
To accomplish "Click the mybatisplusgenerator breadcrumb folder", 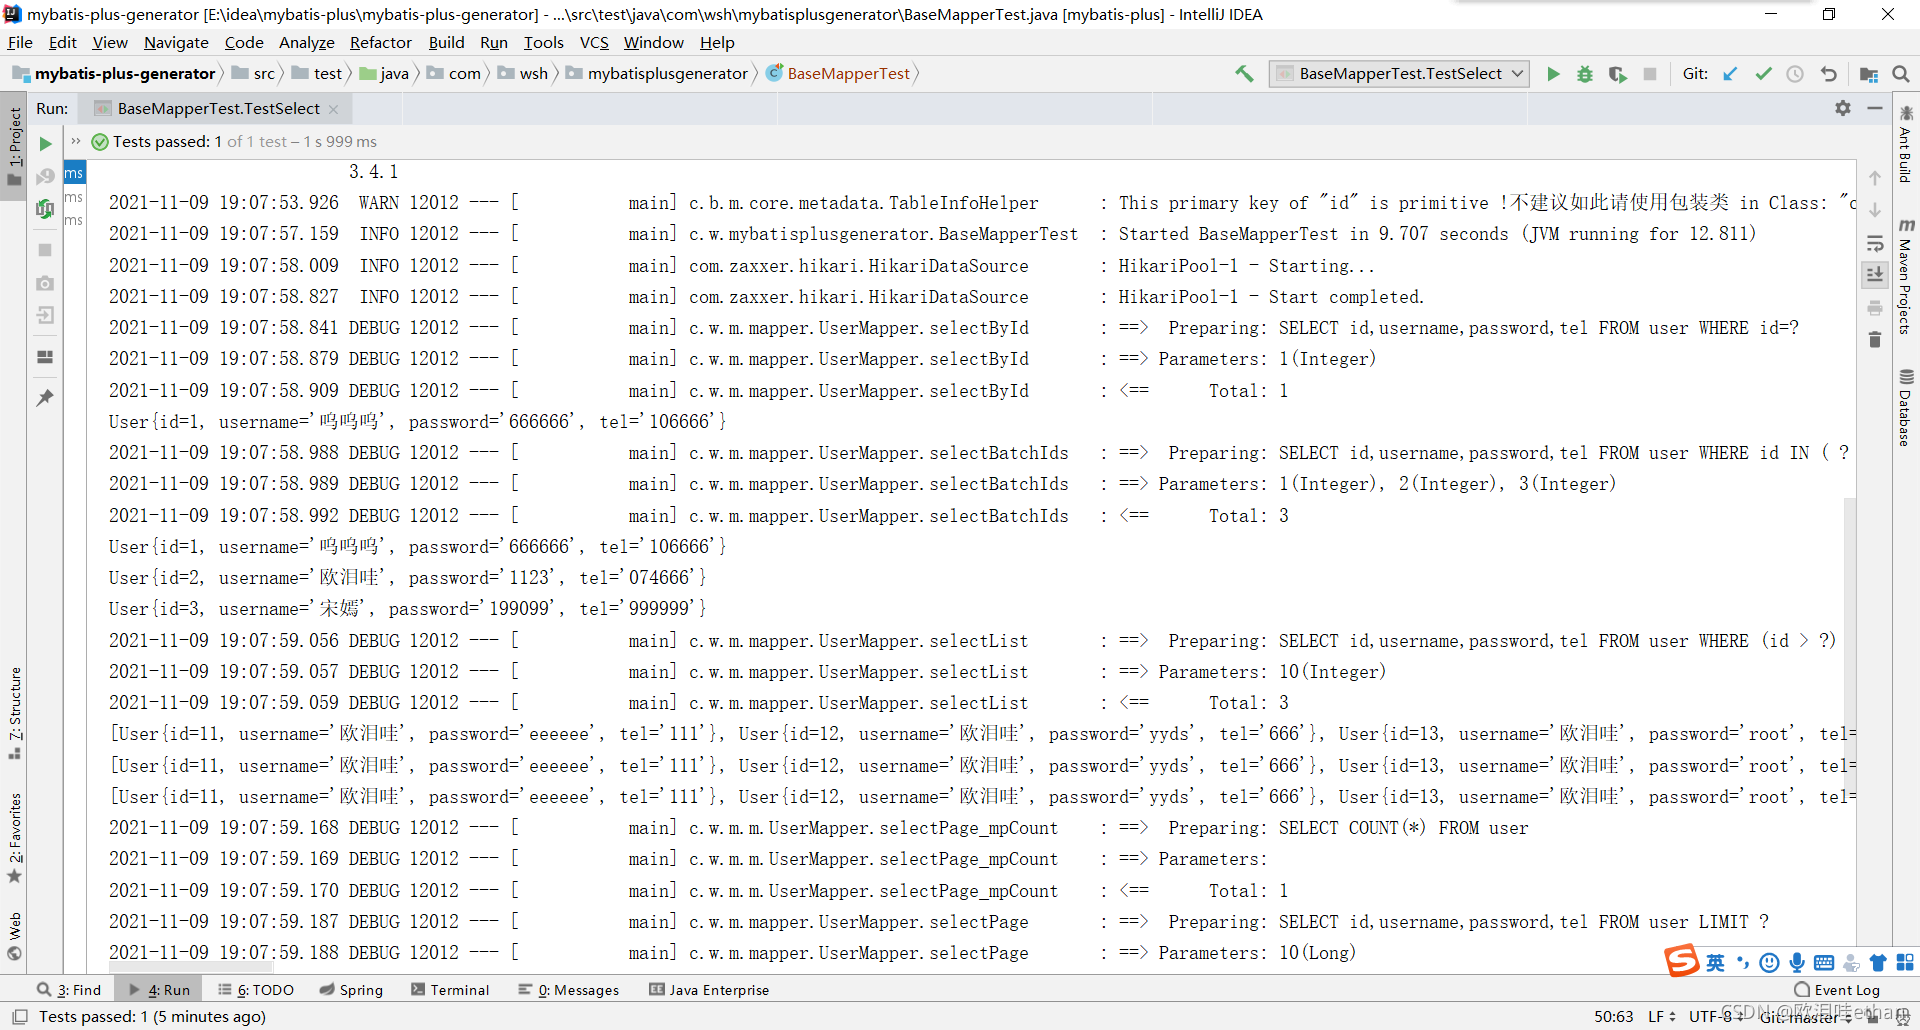I will tap(657, 74).
